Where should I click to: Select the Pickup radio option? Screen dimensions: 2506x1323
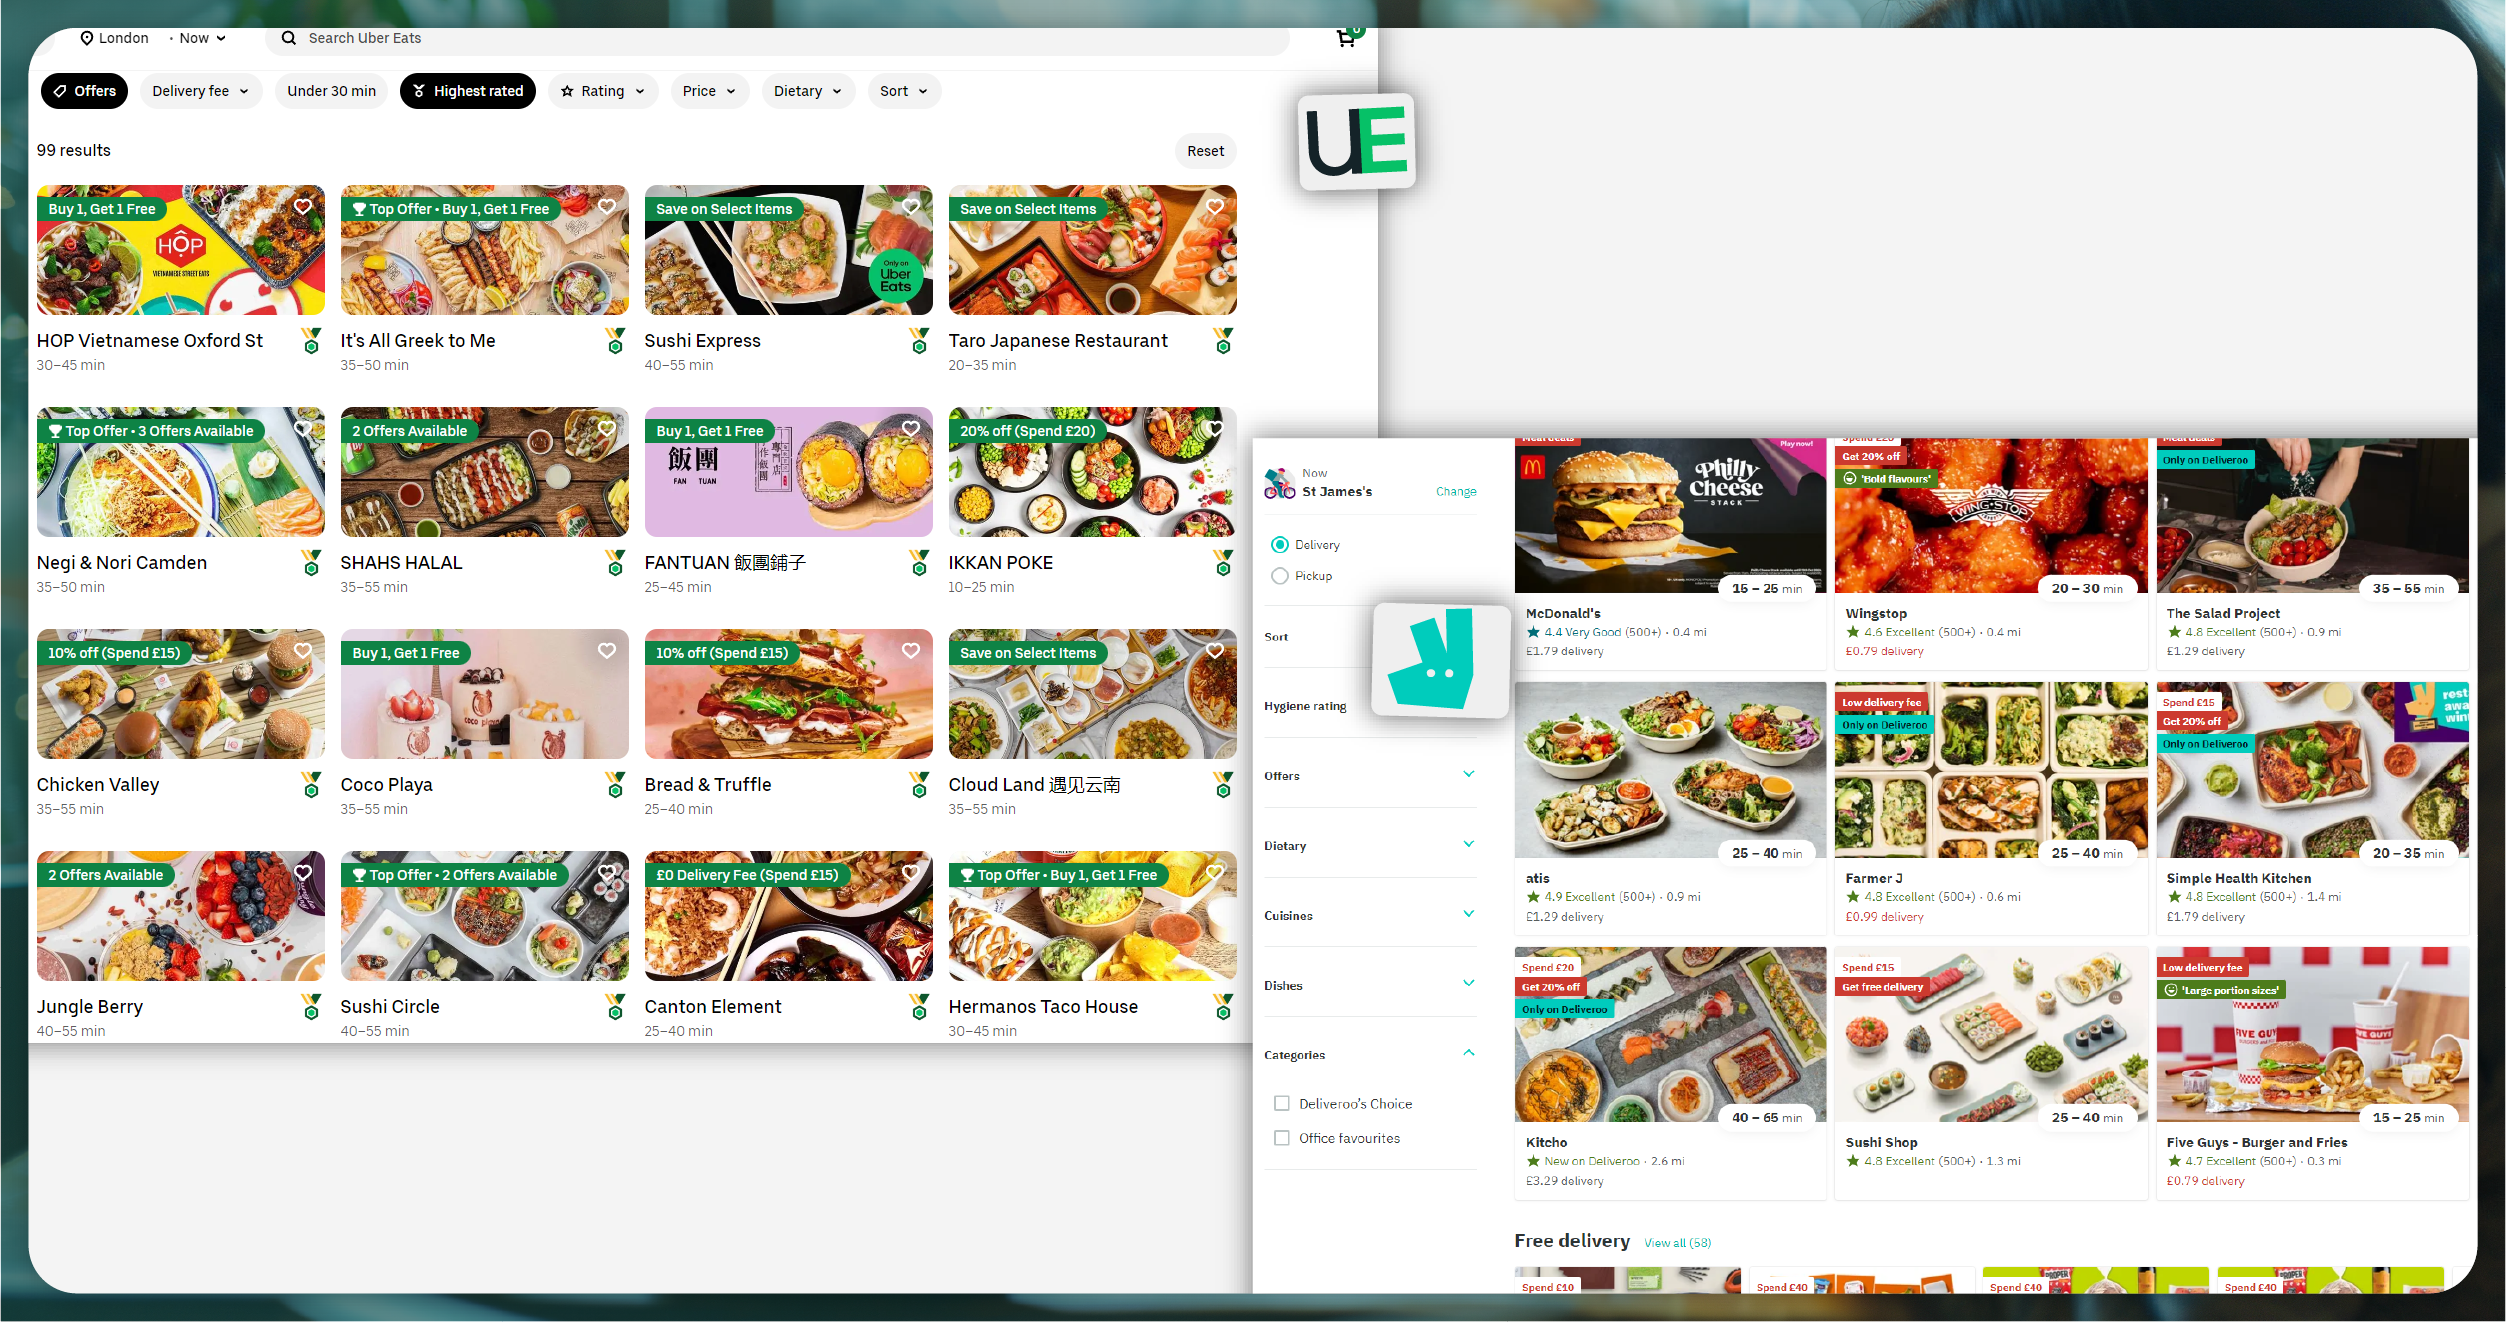coord(1280,576)
